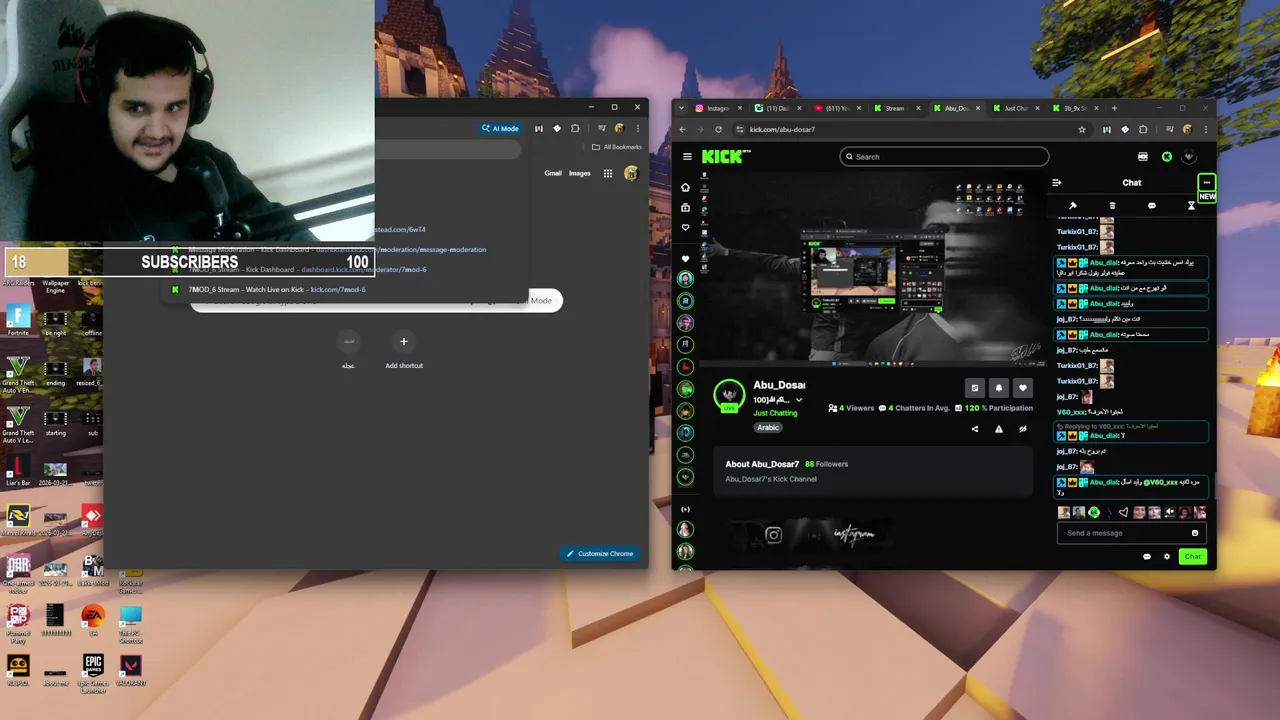This screenshot has width=1280, height=720.
Task: Open the Following heart outline in sidebar
Action: point(685,227)
